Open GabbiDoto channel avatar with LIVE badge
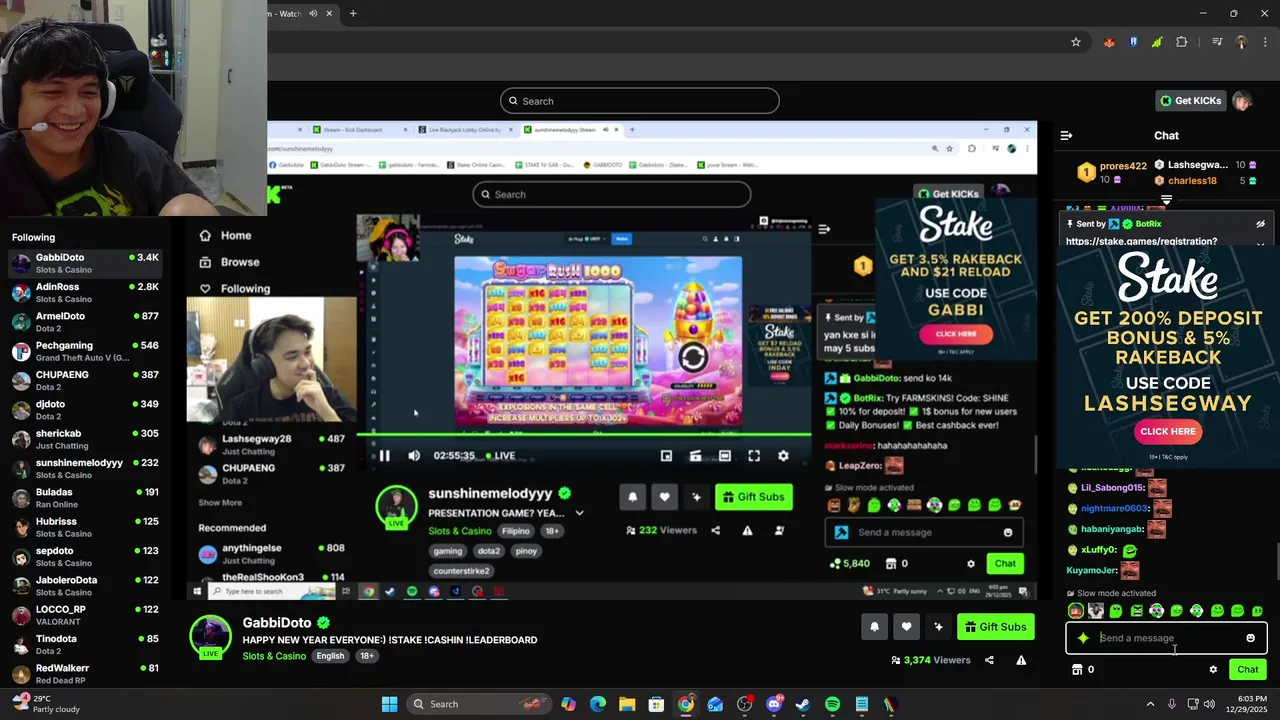 click(211, 637)
